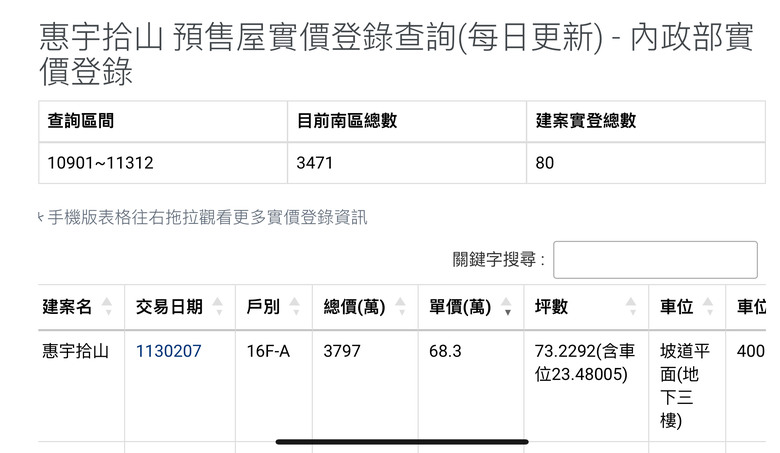Focus the 關鍵字搜尋 input field
The width and height of the screenshot is (780, 453).
click(x=655, y=260)
